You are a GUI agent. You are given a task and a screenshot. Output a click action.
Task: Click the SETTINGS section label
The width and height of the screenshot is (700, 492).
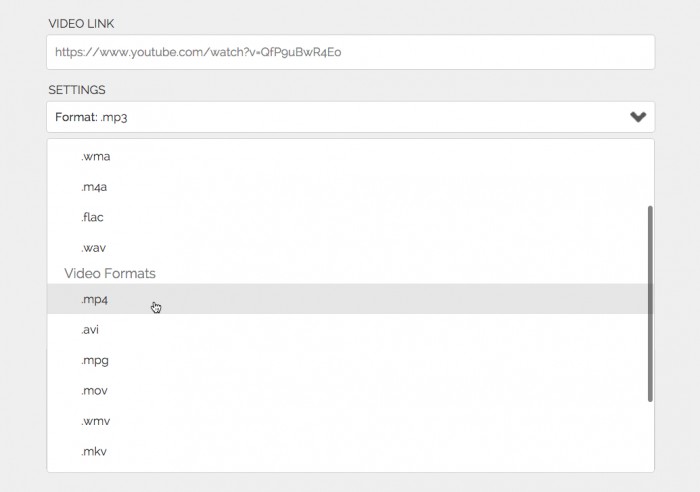point(77,90)
